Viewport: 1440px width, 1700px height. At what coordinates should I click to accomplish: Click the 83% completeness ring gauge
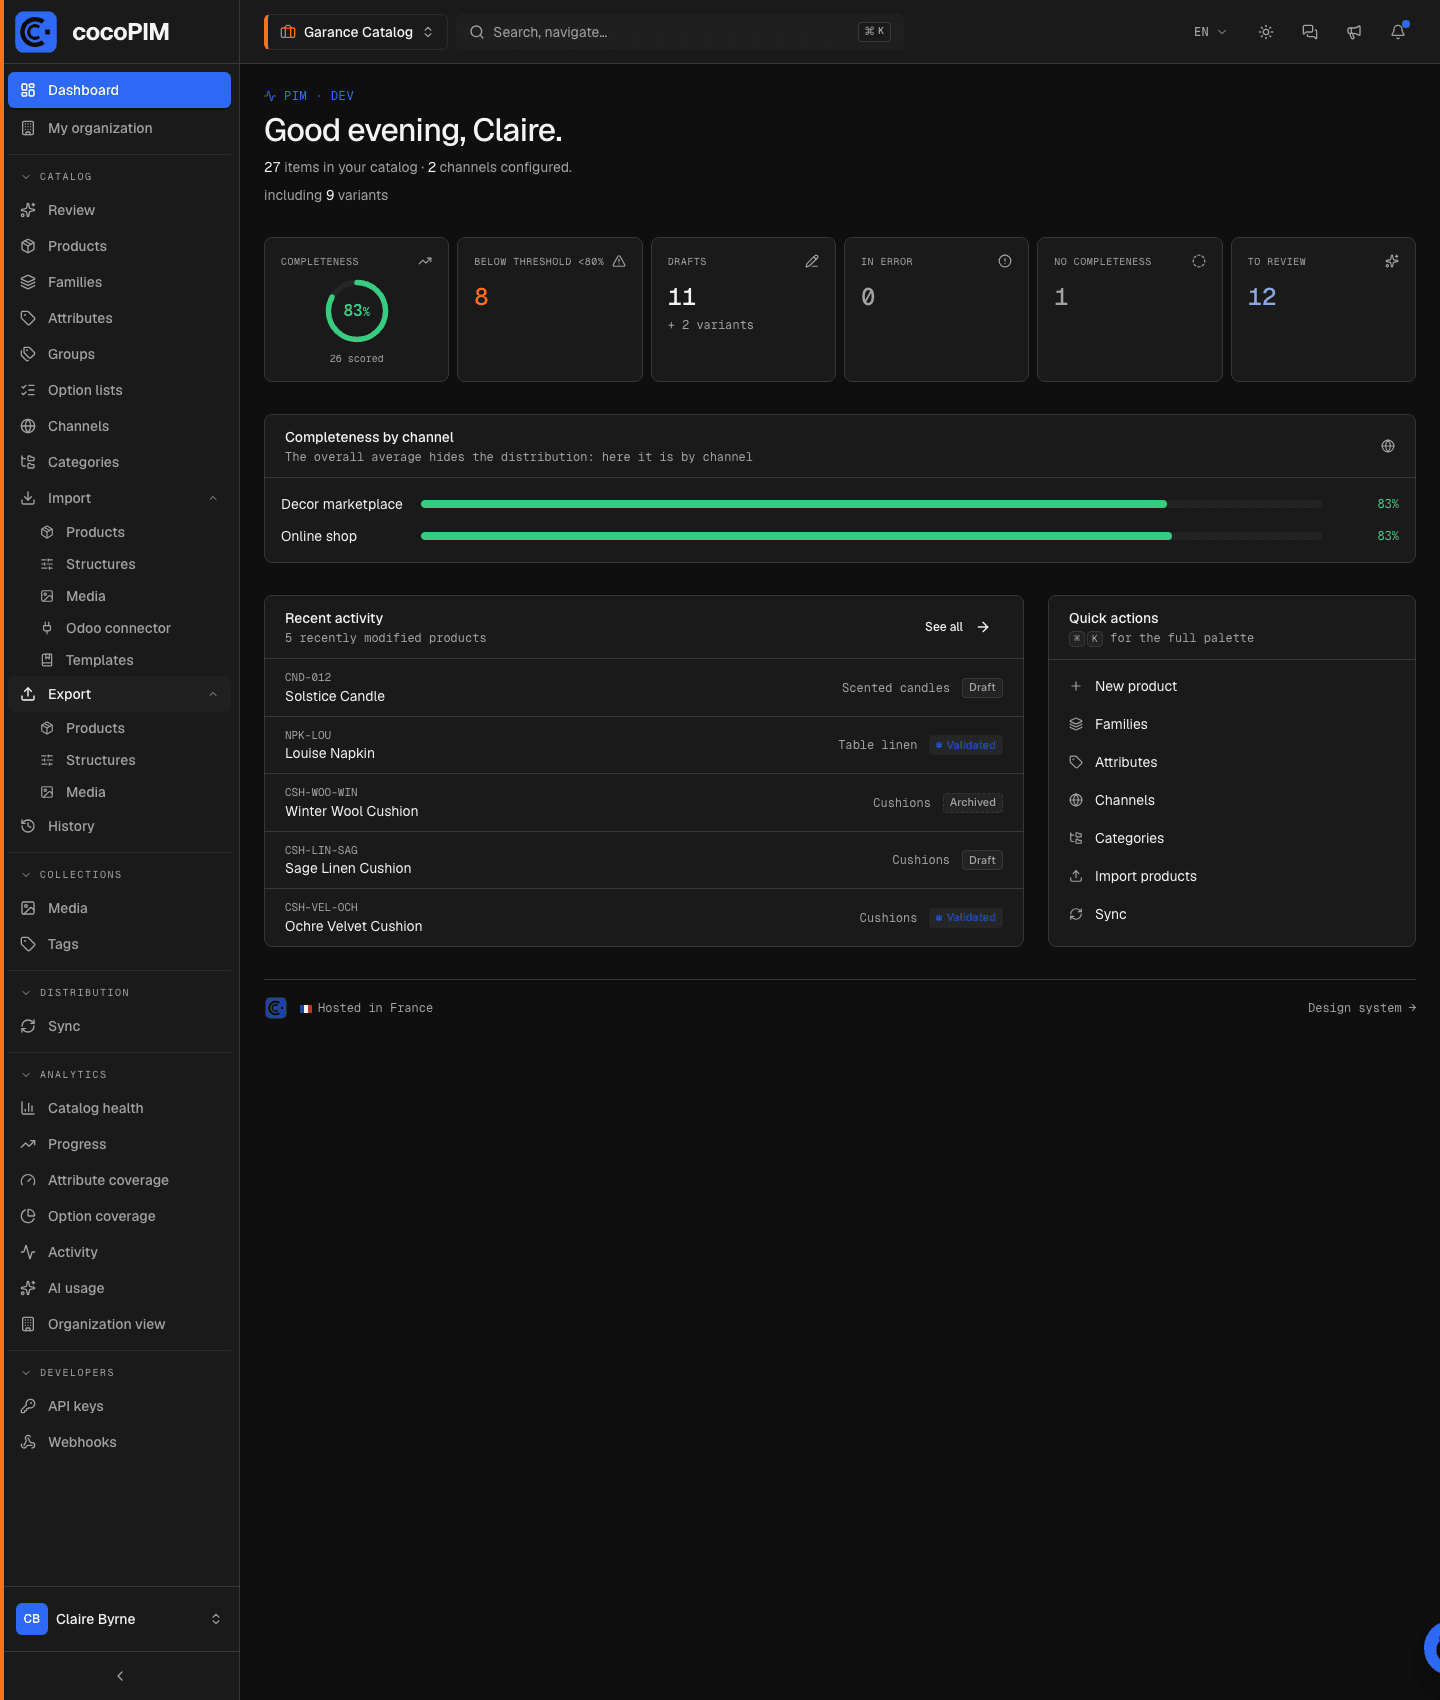tap(357, 311)
